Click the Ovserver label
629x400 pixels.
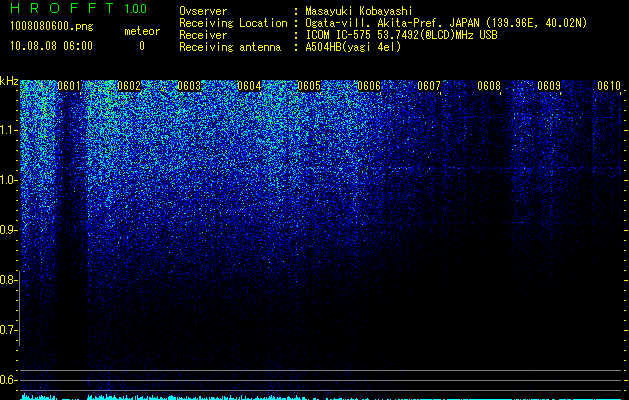pos(203,11)
